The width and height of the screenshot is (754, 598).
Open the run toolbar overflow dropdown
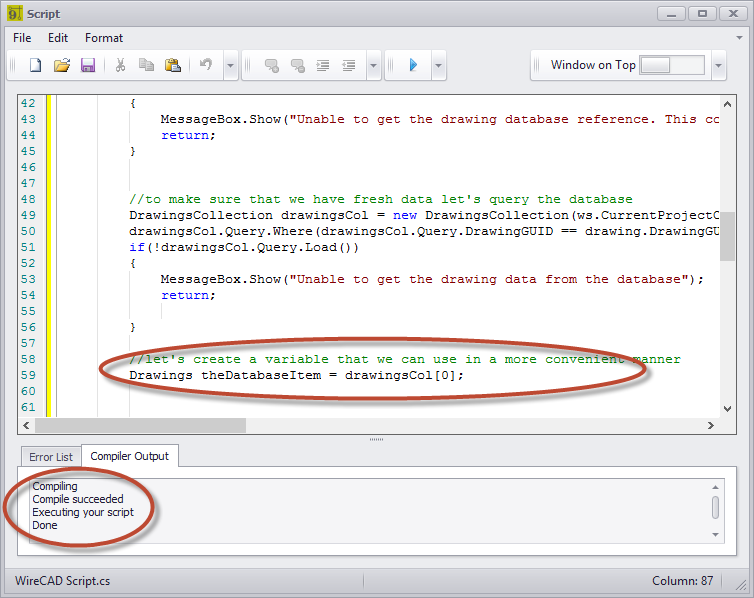tap(438, 65)
